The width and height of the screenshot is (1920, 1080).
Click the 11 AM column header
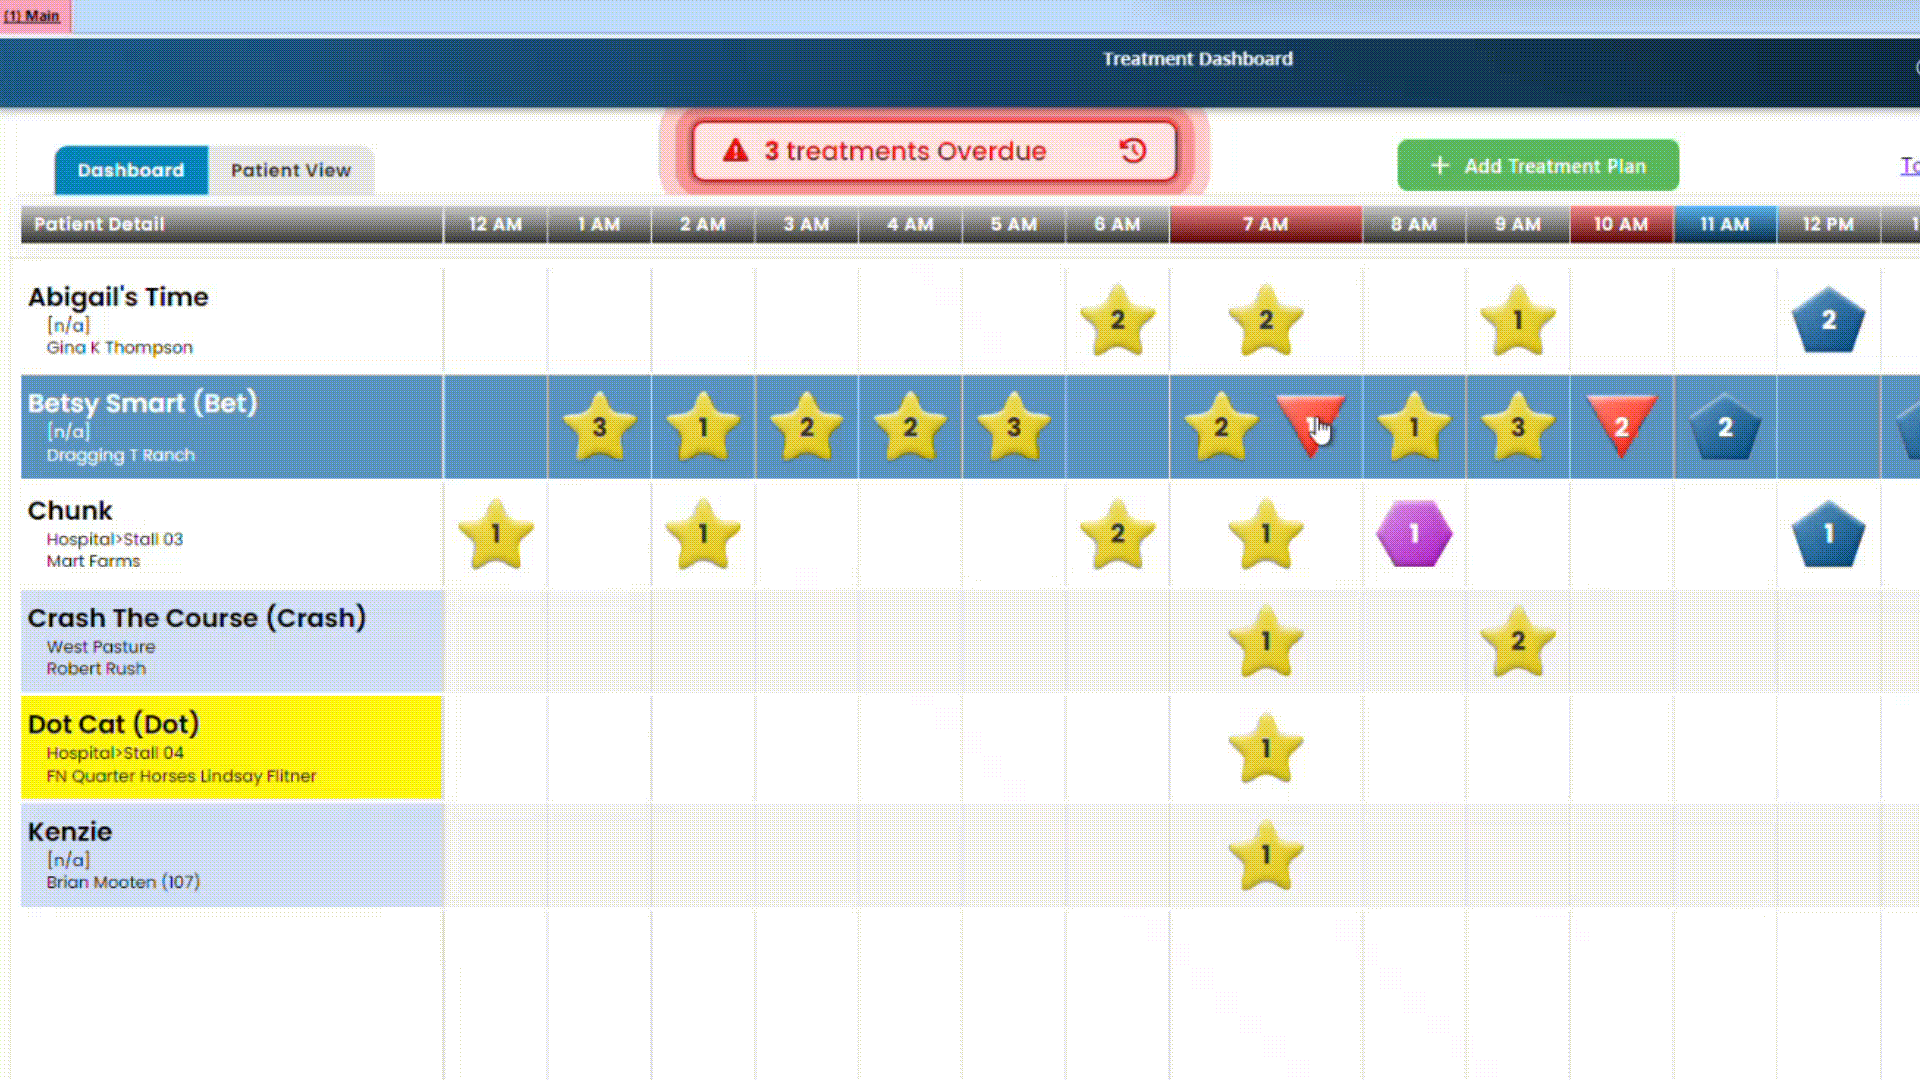pyautogui.click(x=1725, y=224)
